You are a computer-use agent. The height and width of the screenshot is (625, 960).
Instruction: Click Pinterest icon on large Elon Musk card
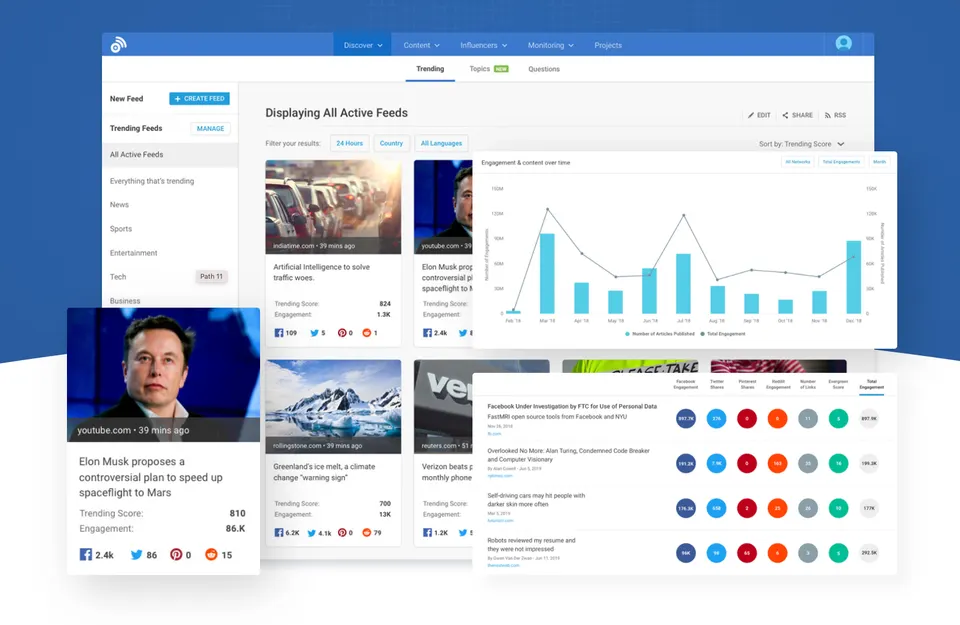pos(176,555)
